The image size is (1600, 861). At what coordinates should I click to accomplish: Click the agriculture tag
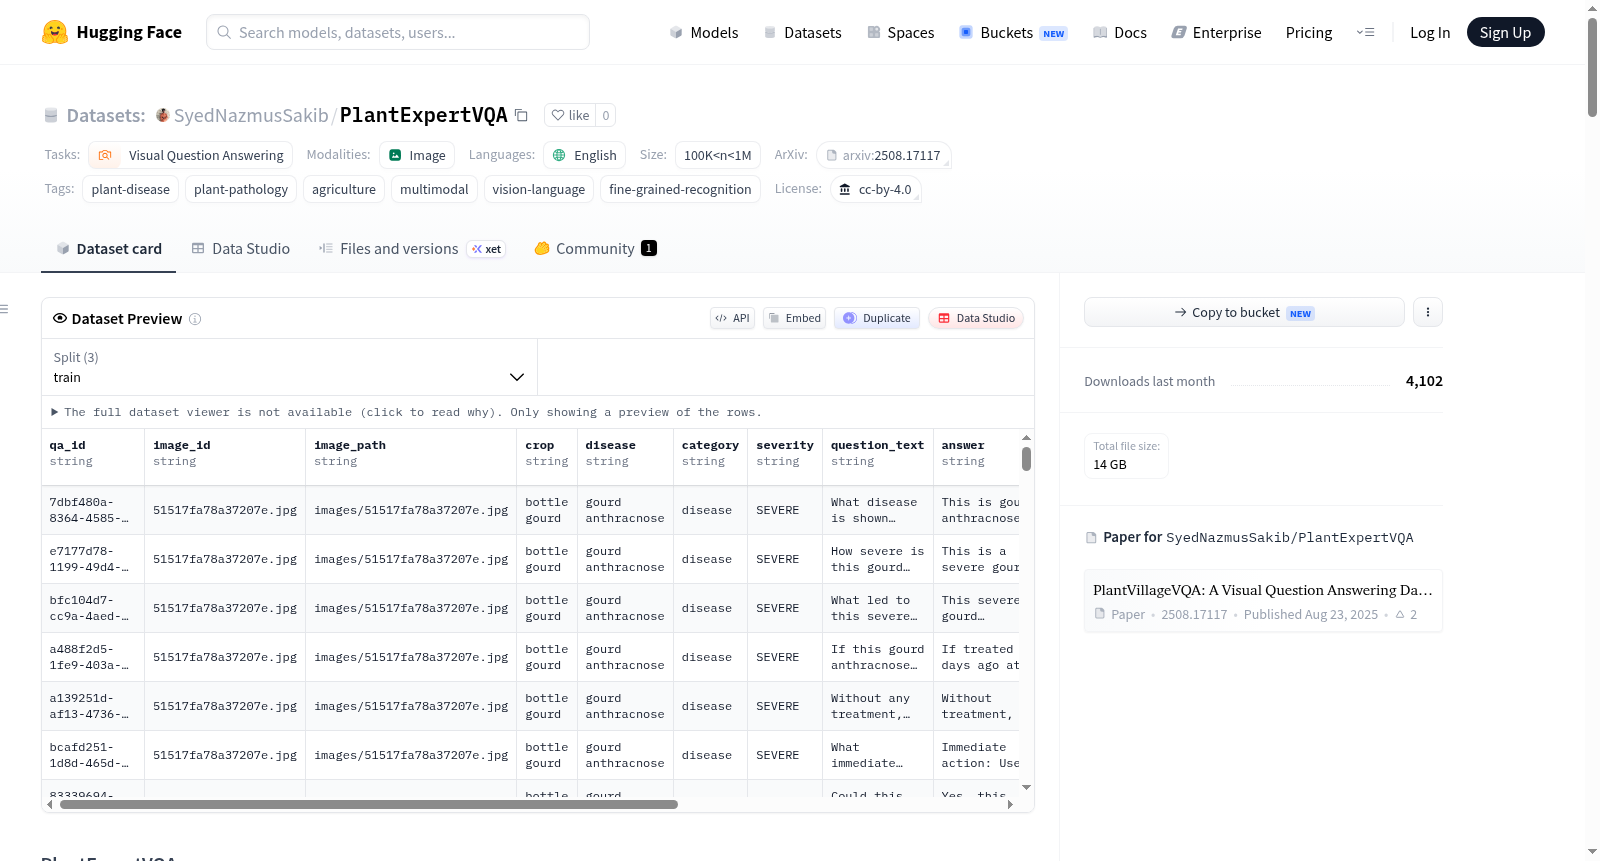click(x=344, y=189)
